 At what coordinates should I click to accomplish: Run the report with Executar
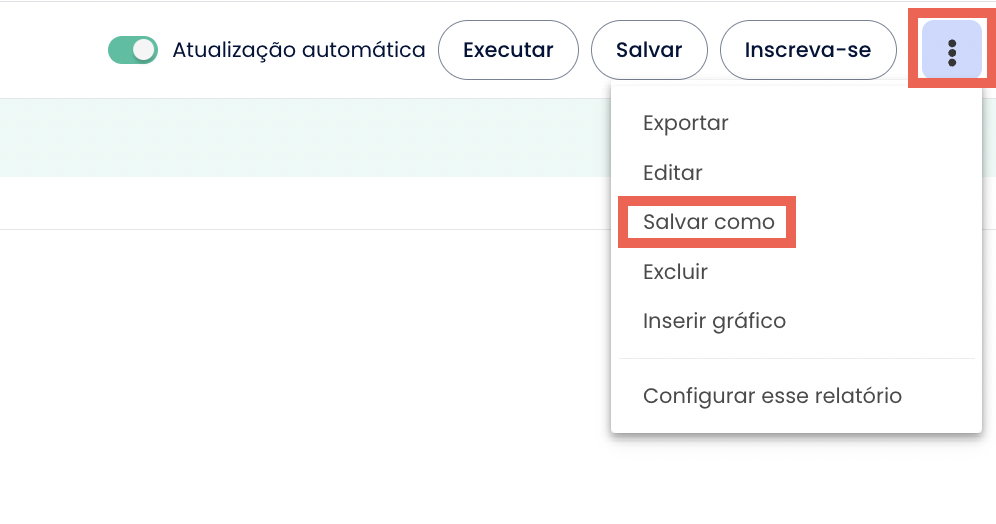click(508, 50)
